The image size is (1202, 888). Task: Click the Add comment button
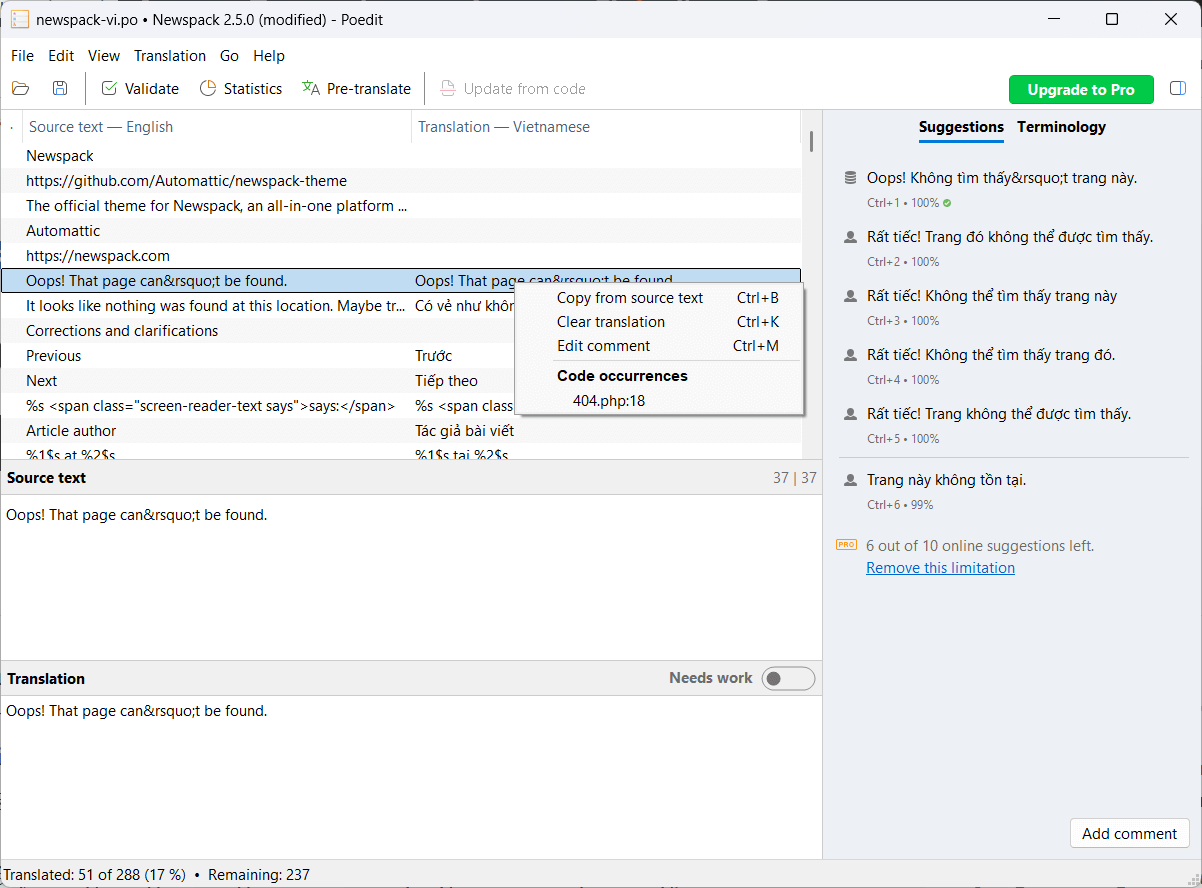coord(1129,834)
